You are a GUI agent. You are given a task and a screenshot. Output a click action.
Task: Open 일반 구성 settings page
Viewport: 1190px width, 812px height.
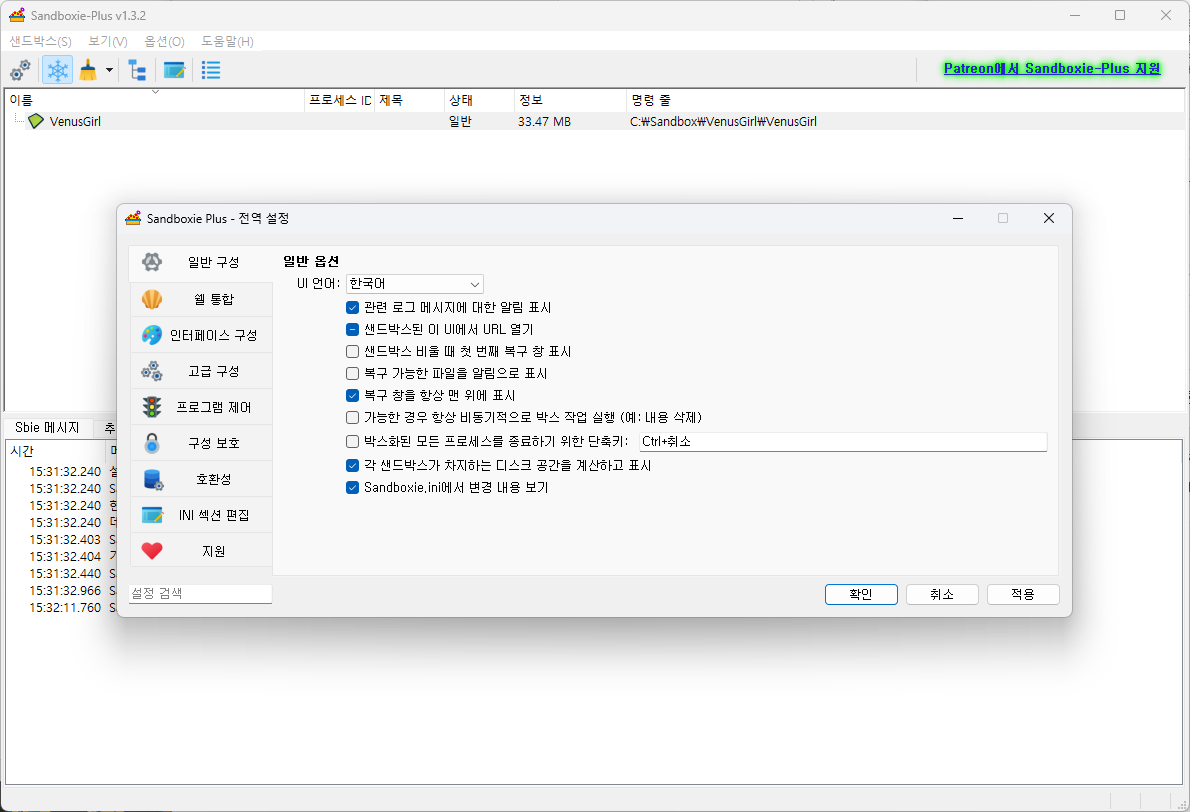tap(201, 263)
